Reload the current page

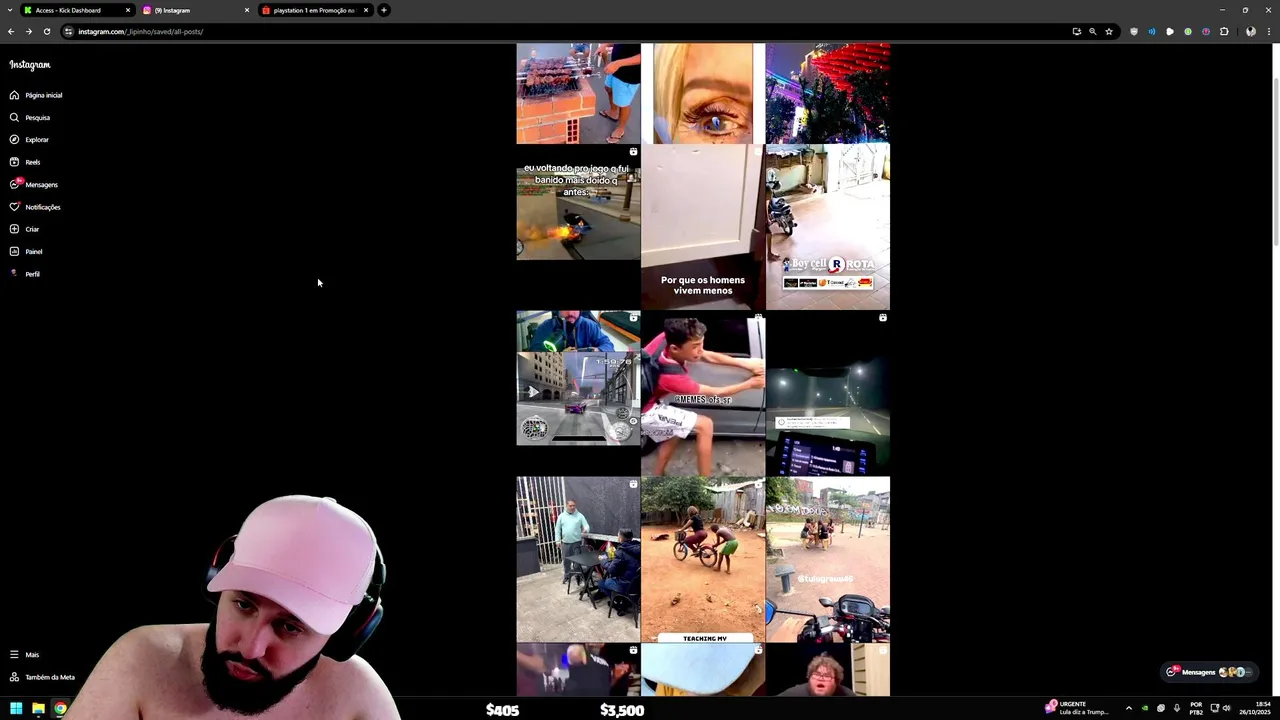pos(46,31)
